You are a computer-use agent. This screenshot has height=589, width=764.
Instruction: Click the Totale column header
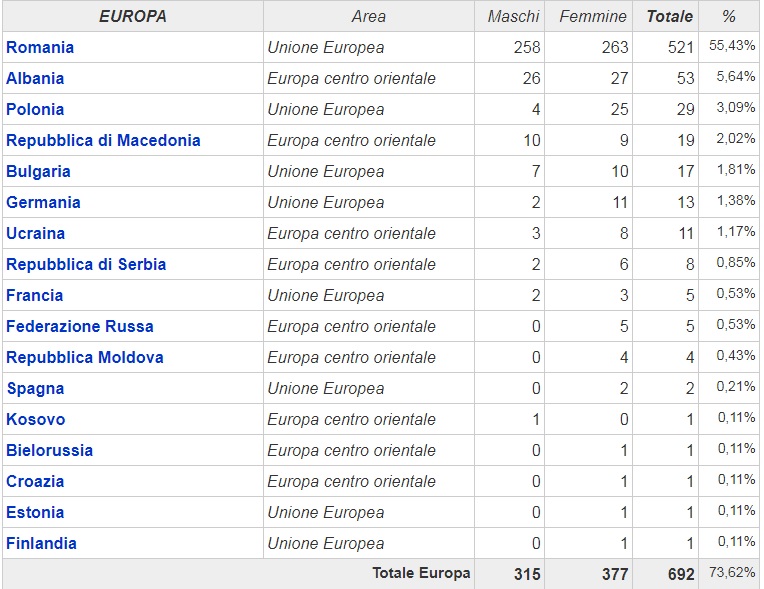669,16
